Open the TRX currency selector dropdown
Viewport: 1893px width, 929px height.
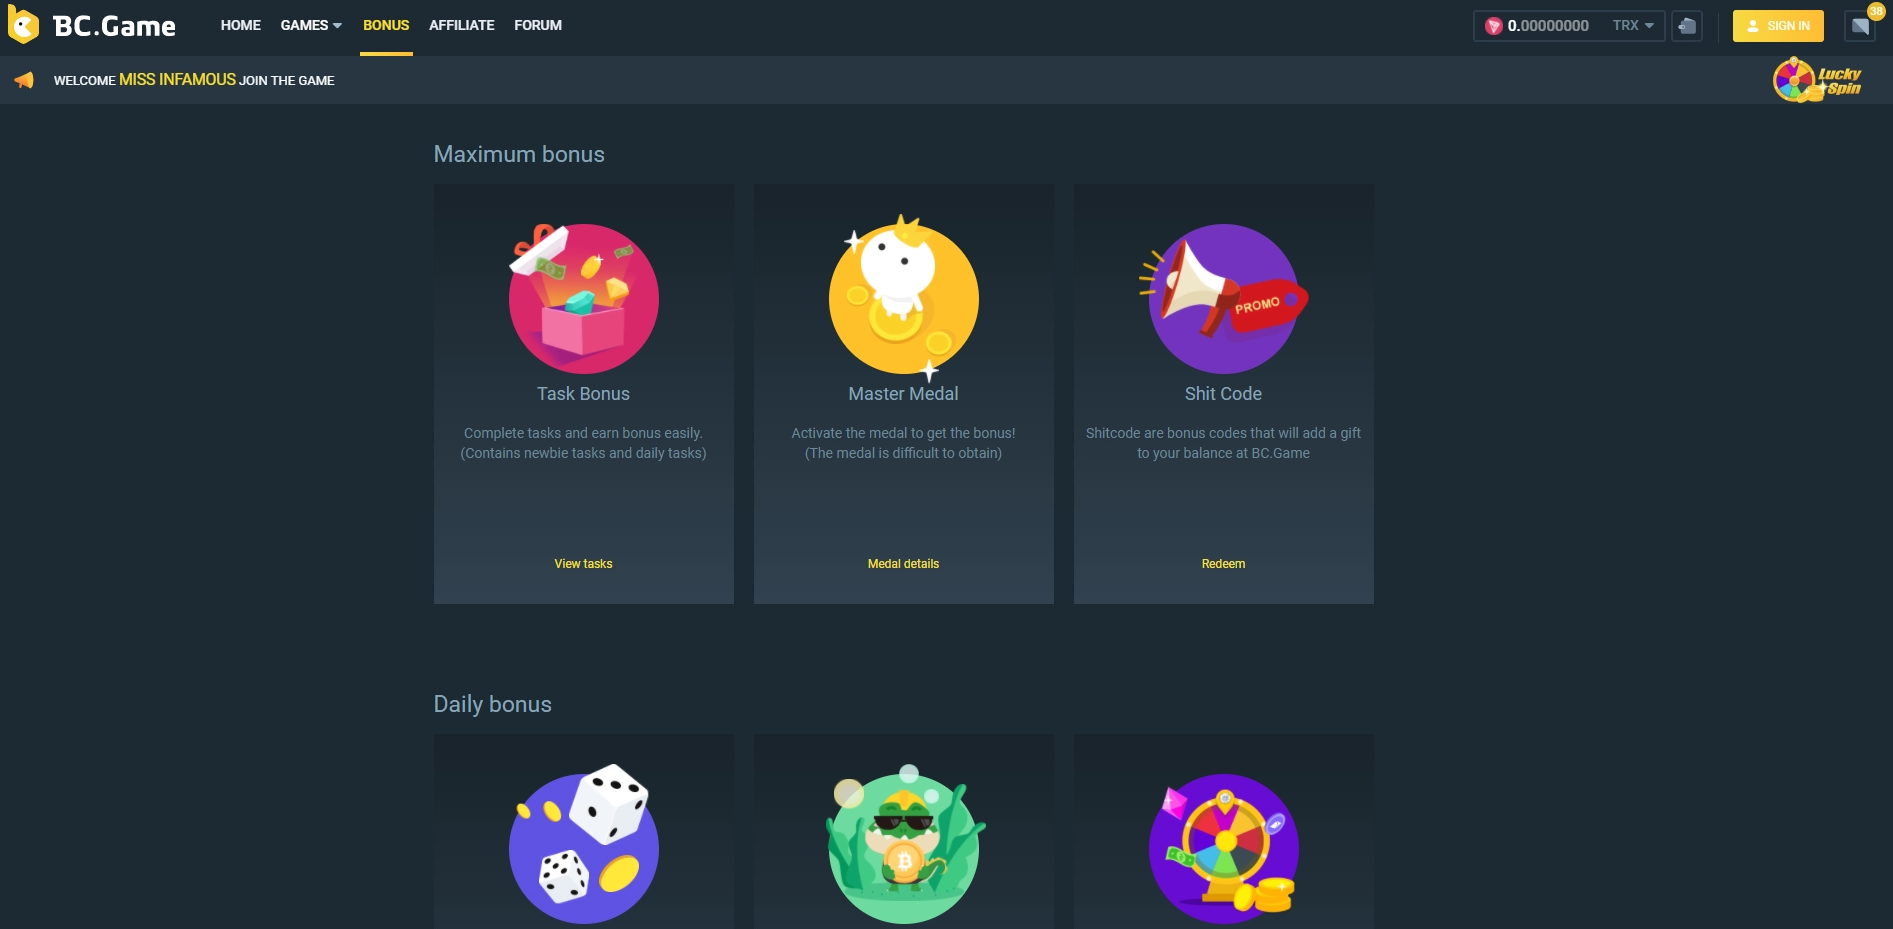coord(1633,26)
